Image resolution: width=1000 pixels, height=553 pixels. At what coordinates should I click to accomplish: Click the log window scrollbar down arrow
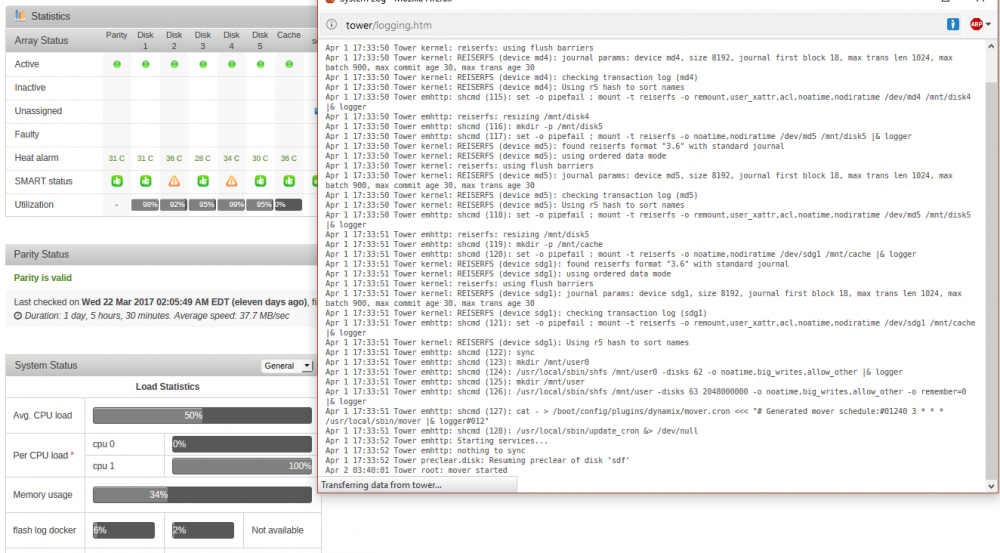(x=990, y=486)
